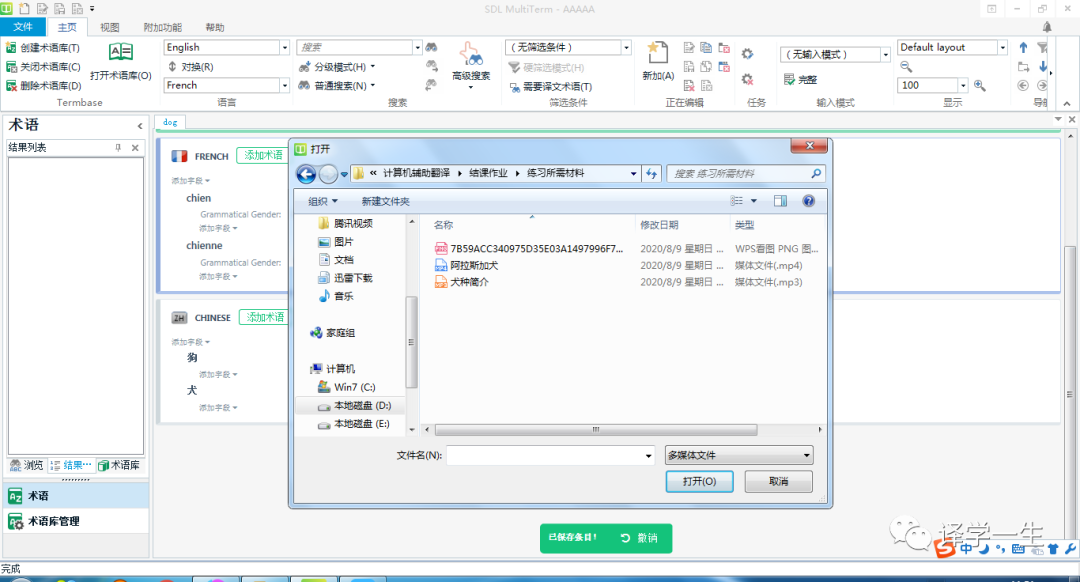Viewport: 1080px width, 582px height.
Task: Click the blue up arrow navigation icon
Action: [1023, 48]
